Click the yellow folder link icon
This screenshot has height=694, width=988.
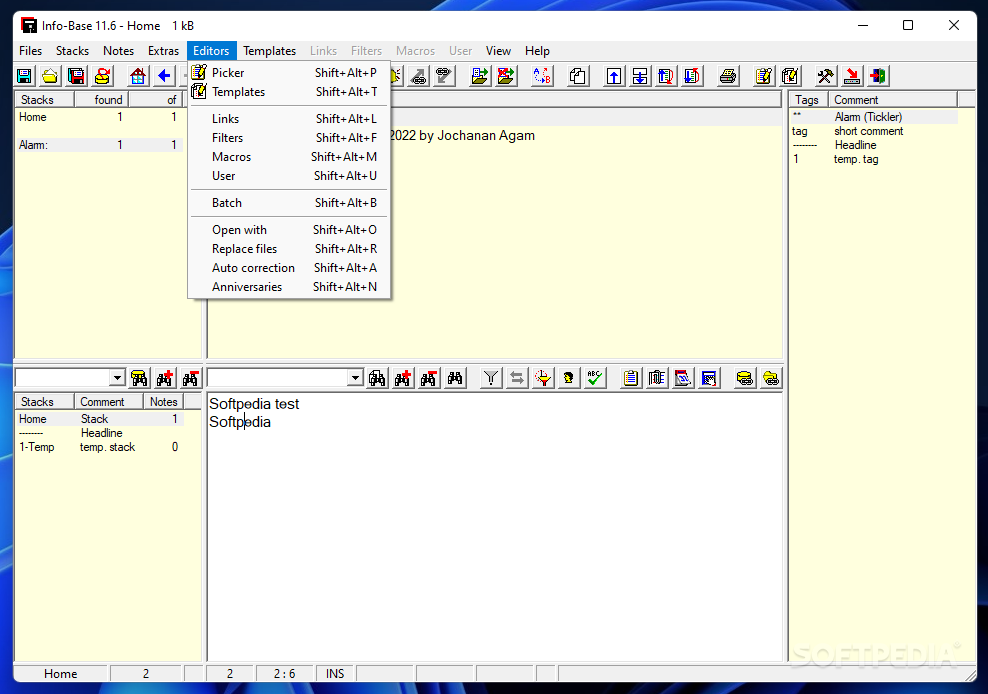(x=771, y=378)
